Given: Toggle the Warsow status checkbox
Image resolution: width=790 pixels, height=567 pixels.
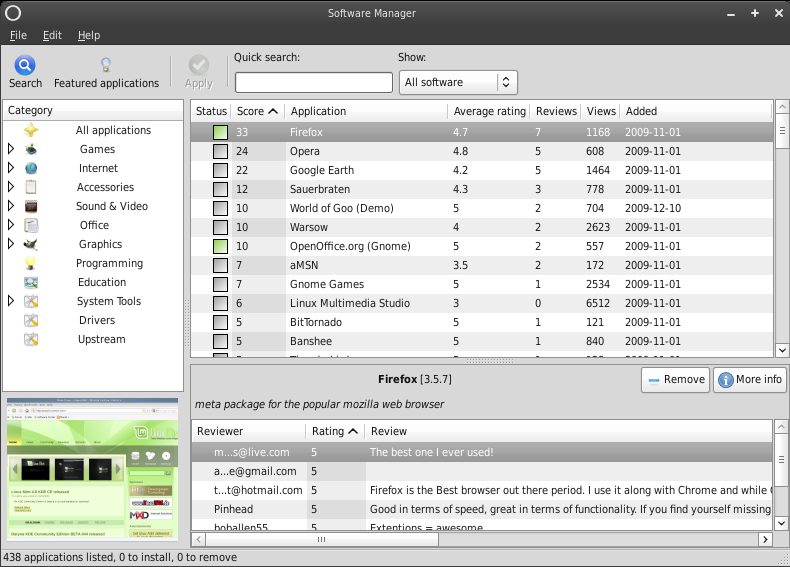Looking at the screenshot, I should click(220, 227).
